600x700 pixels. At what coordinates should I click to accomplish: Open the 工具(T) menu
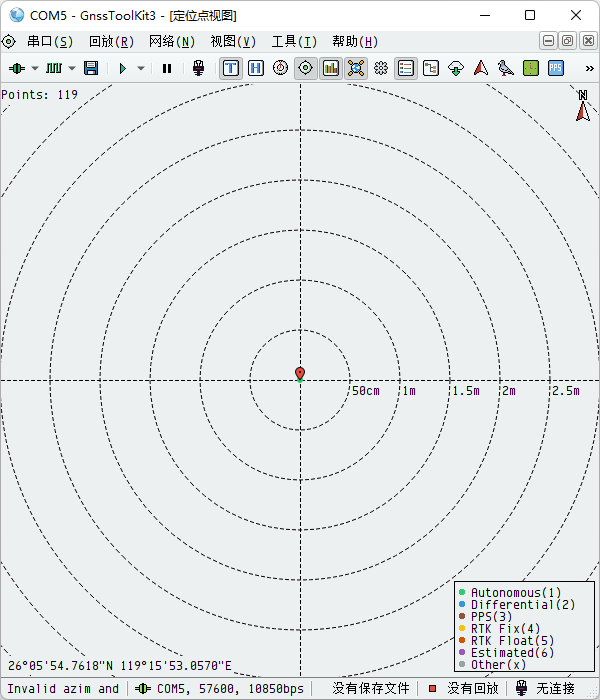pyautogui.click(x=294, y=42)
